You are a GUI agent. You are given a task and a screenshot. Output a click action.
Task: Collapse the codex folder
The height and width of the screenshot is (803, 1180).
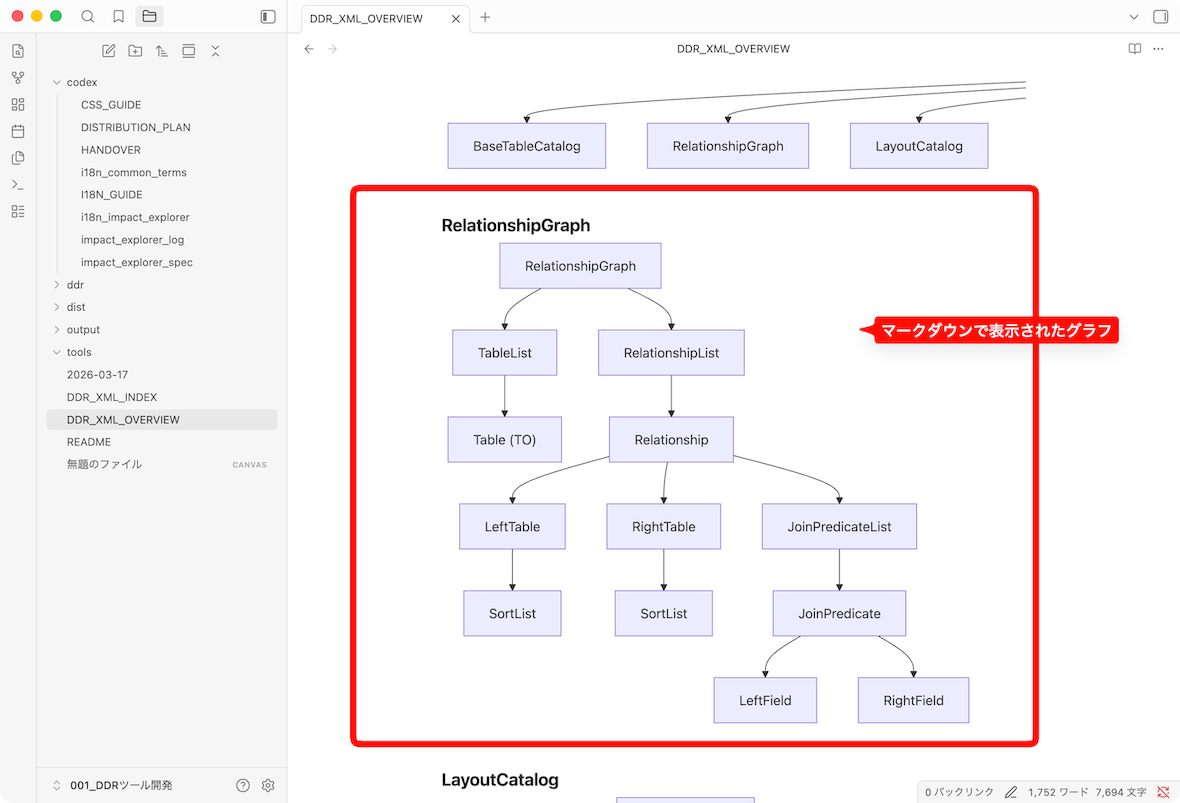[57, 83]
